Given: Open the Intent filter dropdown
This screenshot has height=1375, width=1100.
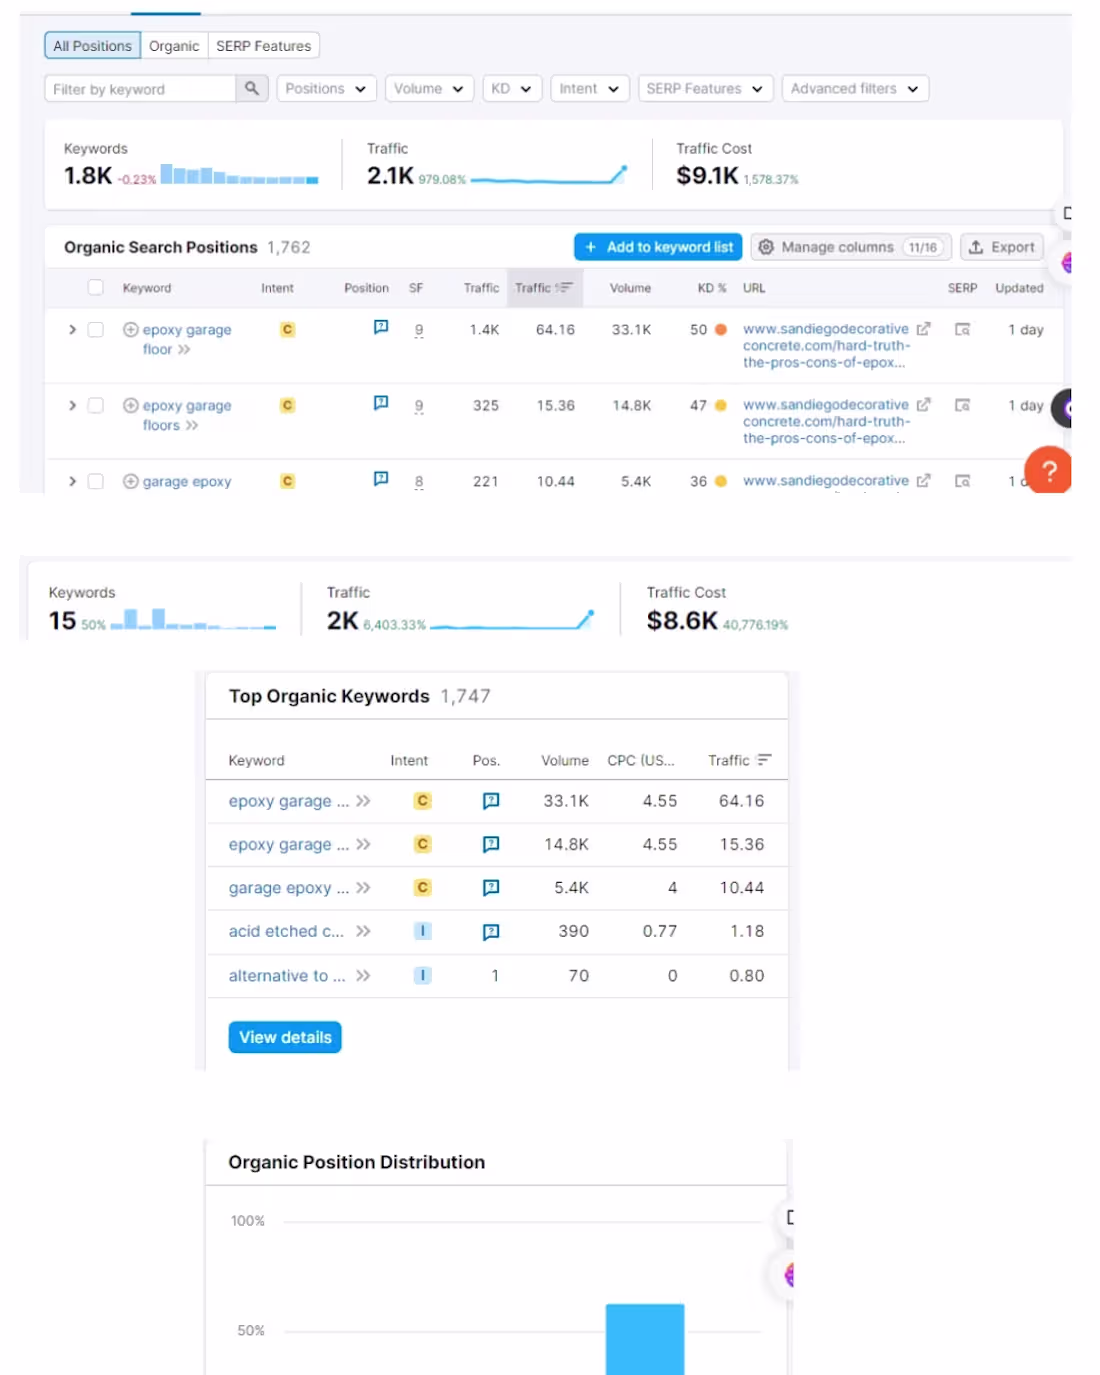Looking at the screenshot, I should [590, 88].
